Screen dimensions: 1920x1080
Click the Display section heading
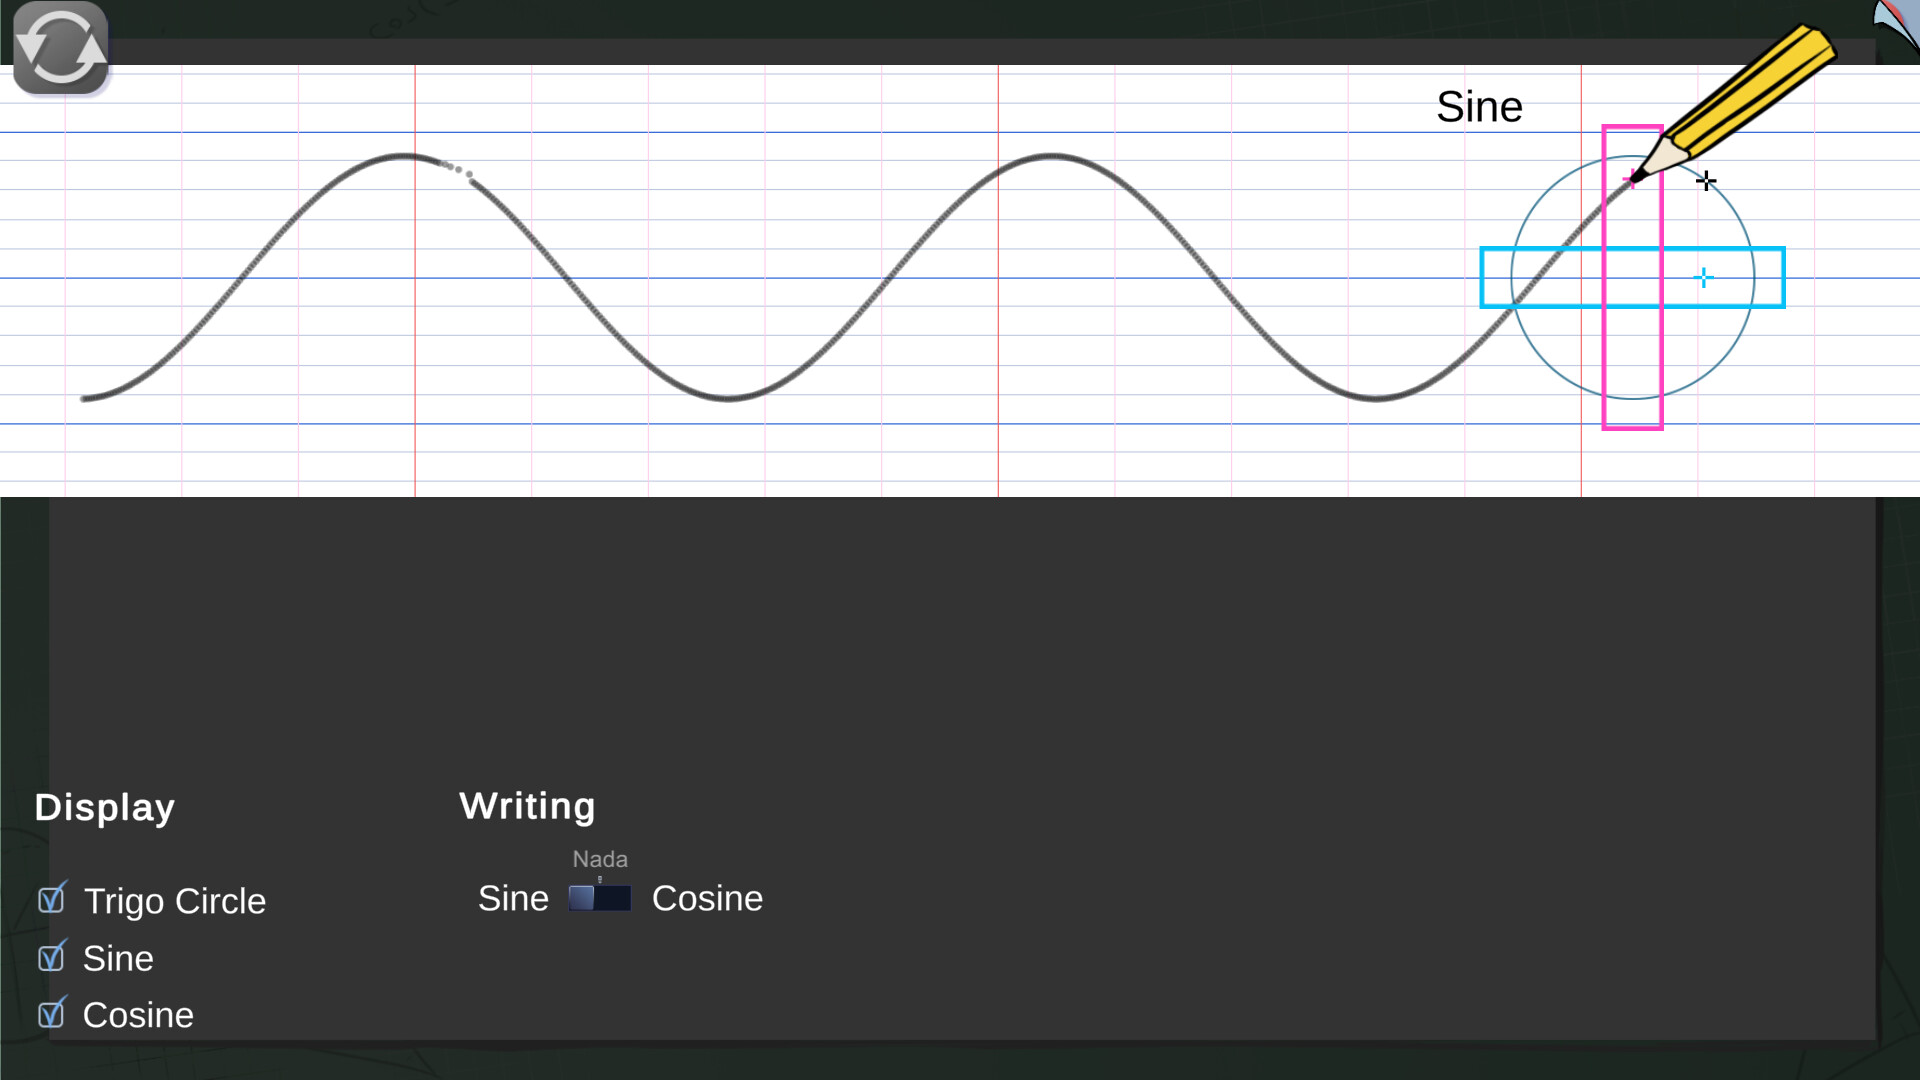pos(104,807)
